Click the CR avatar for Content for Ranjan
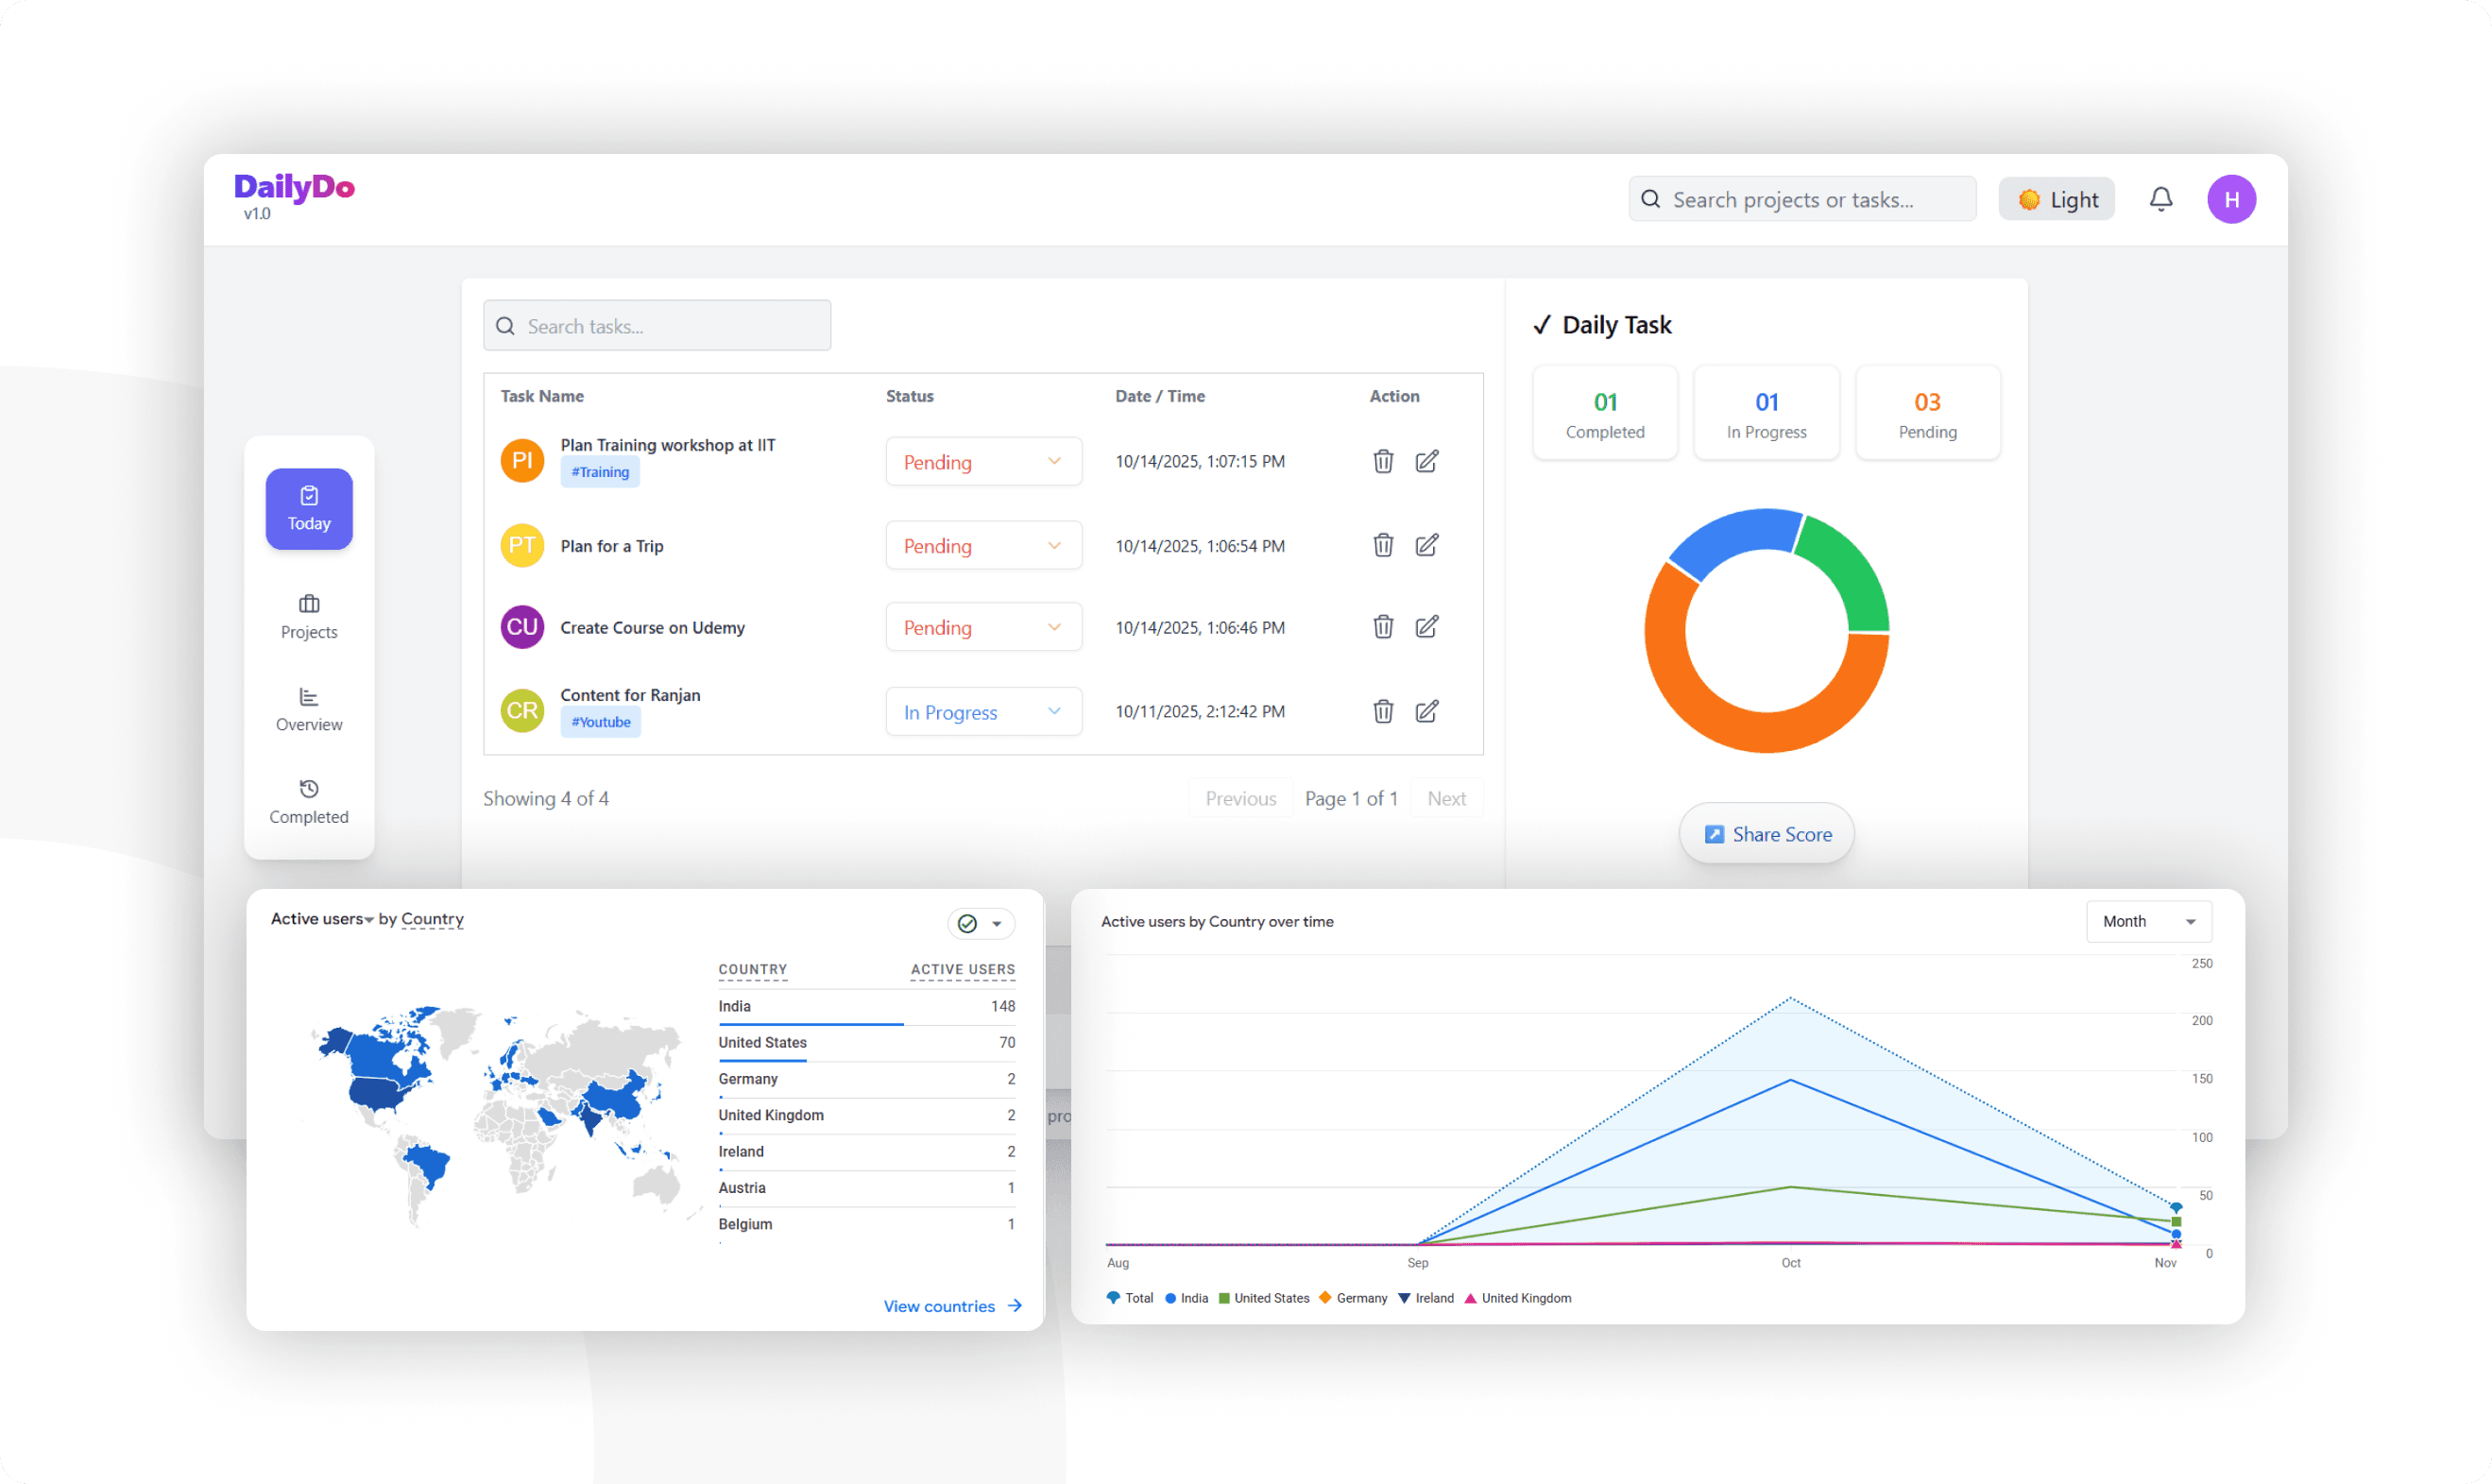 (x=522, y=711)
